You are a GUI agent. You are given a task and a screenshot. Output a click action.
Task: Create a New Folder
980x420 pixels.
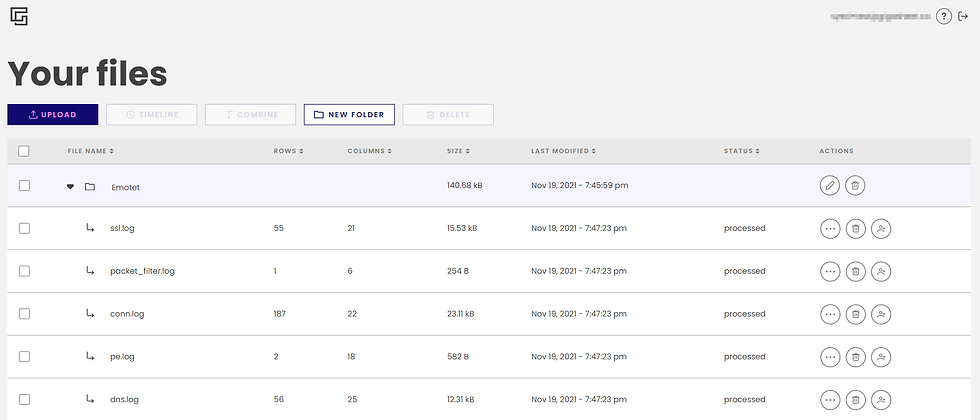pos(349,114)
